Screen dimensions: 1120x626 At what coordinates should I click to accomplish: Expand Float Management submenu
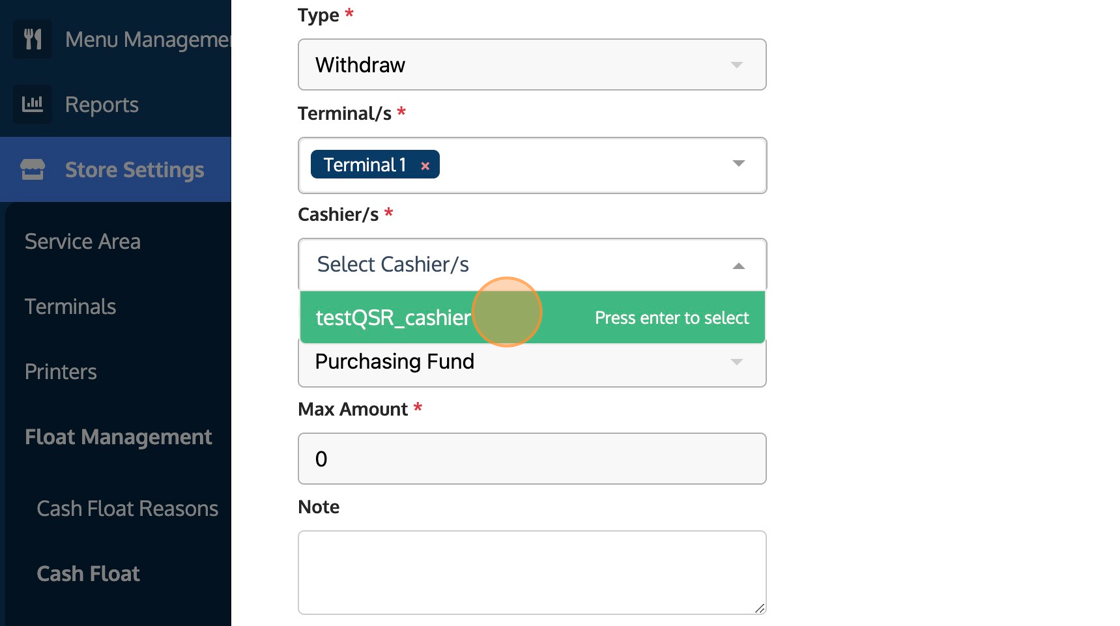point(118,437)
